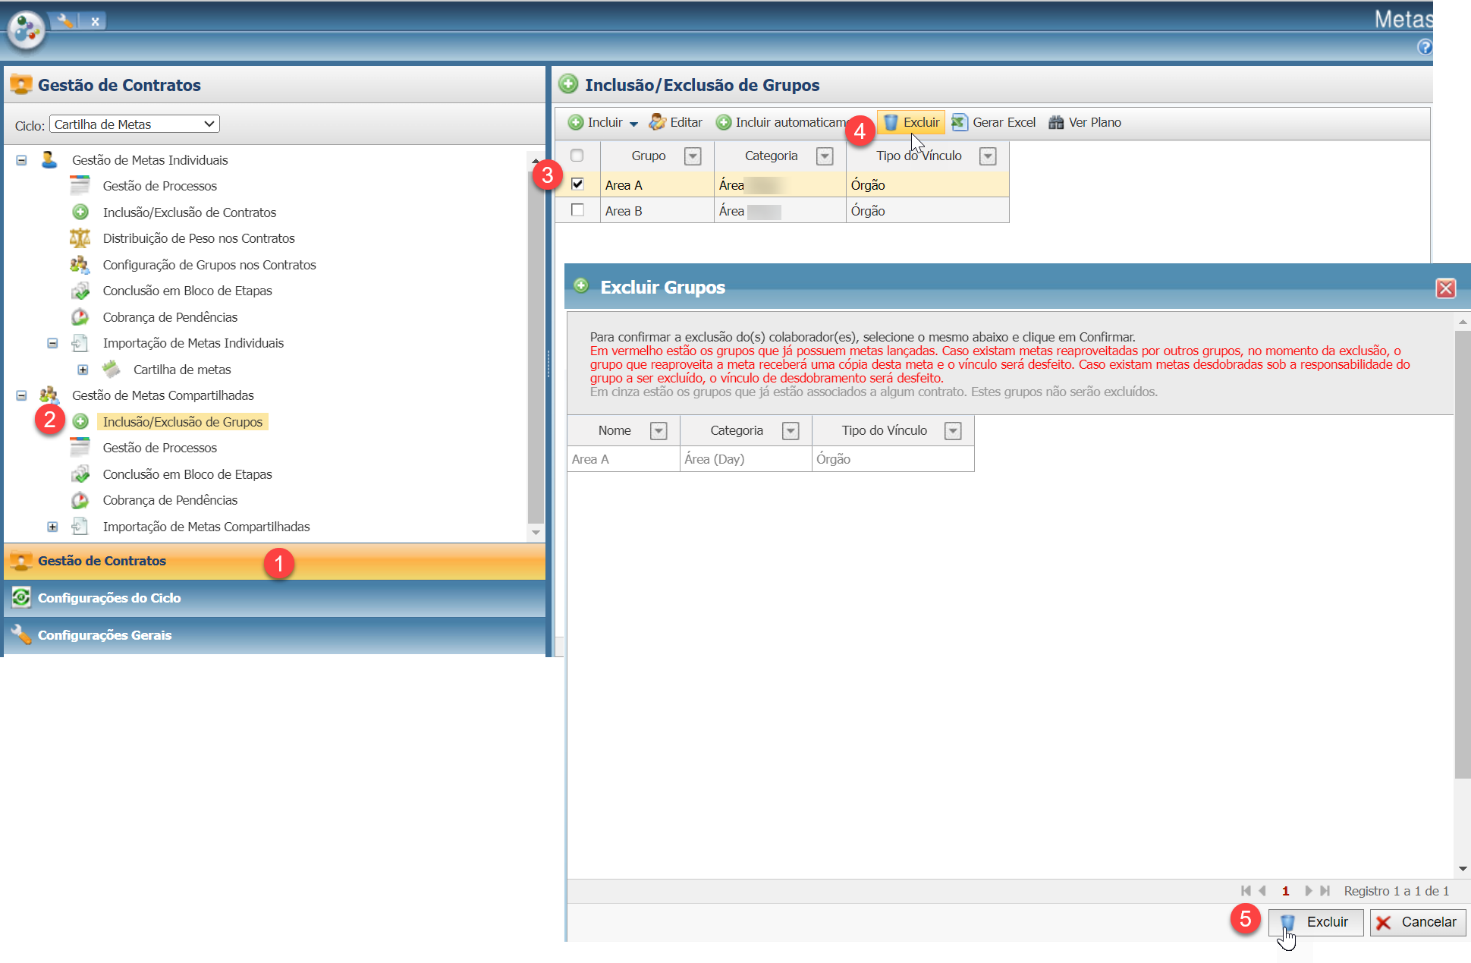
Task: Open the Grupo column filter dropdown
Action: click(x=692, y=156)
